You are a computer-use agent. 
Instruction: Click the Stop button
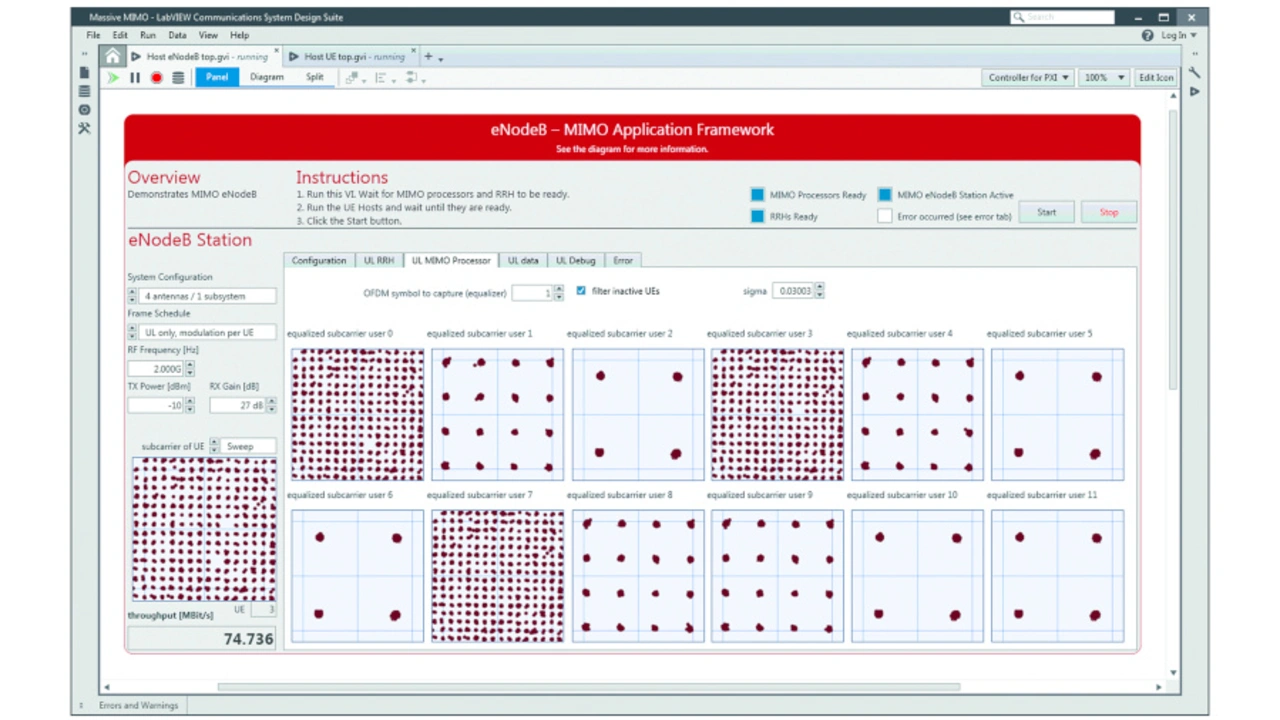point(1109,212)
